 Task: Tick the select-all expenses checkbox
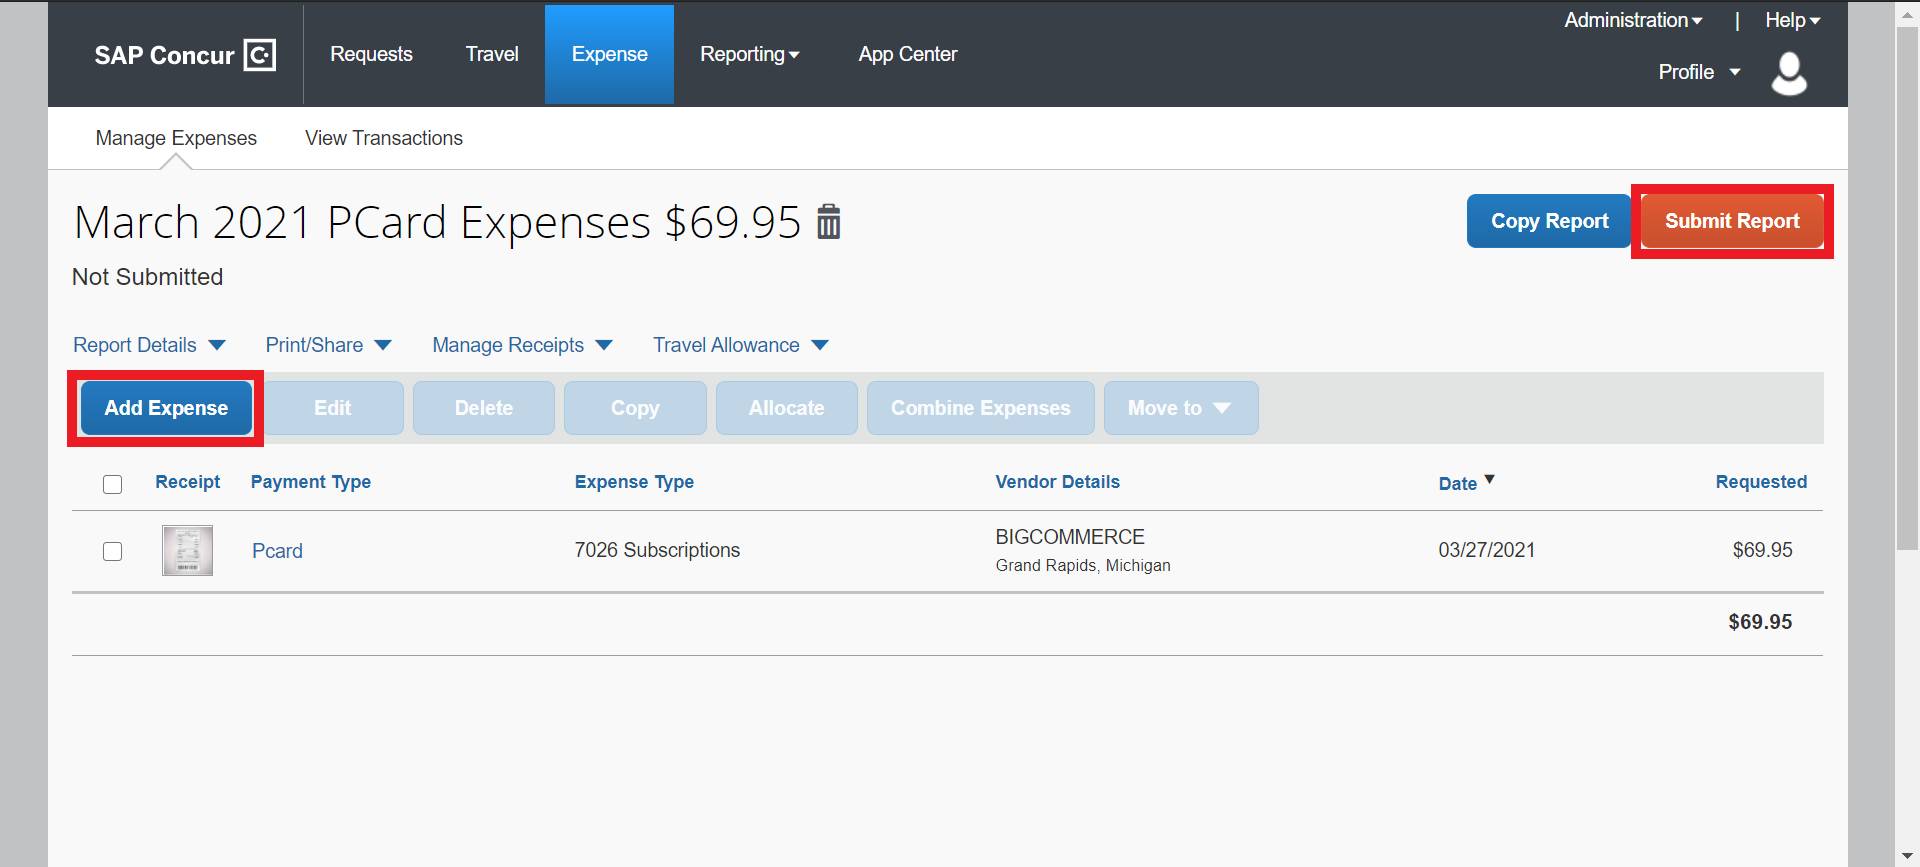(113, 484)
